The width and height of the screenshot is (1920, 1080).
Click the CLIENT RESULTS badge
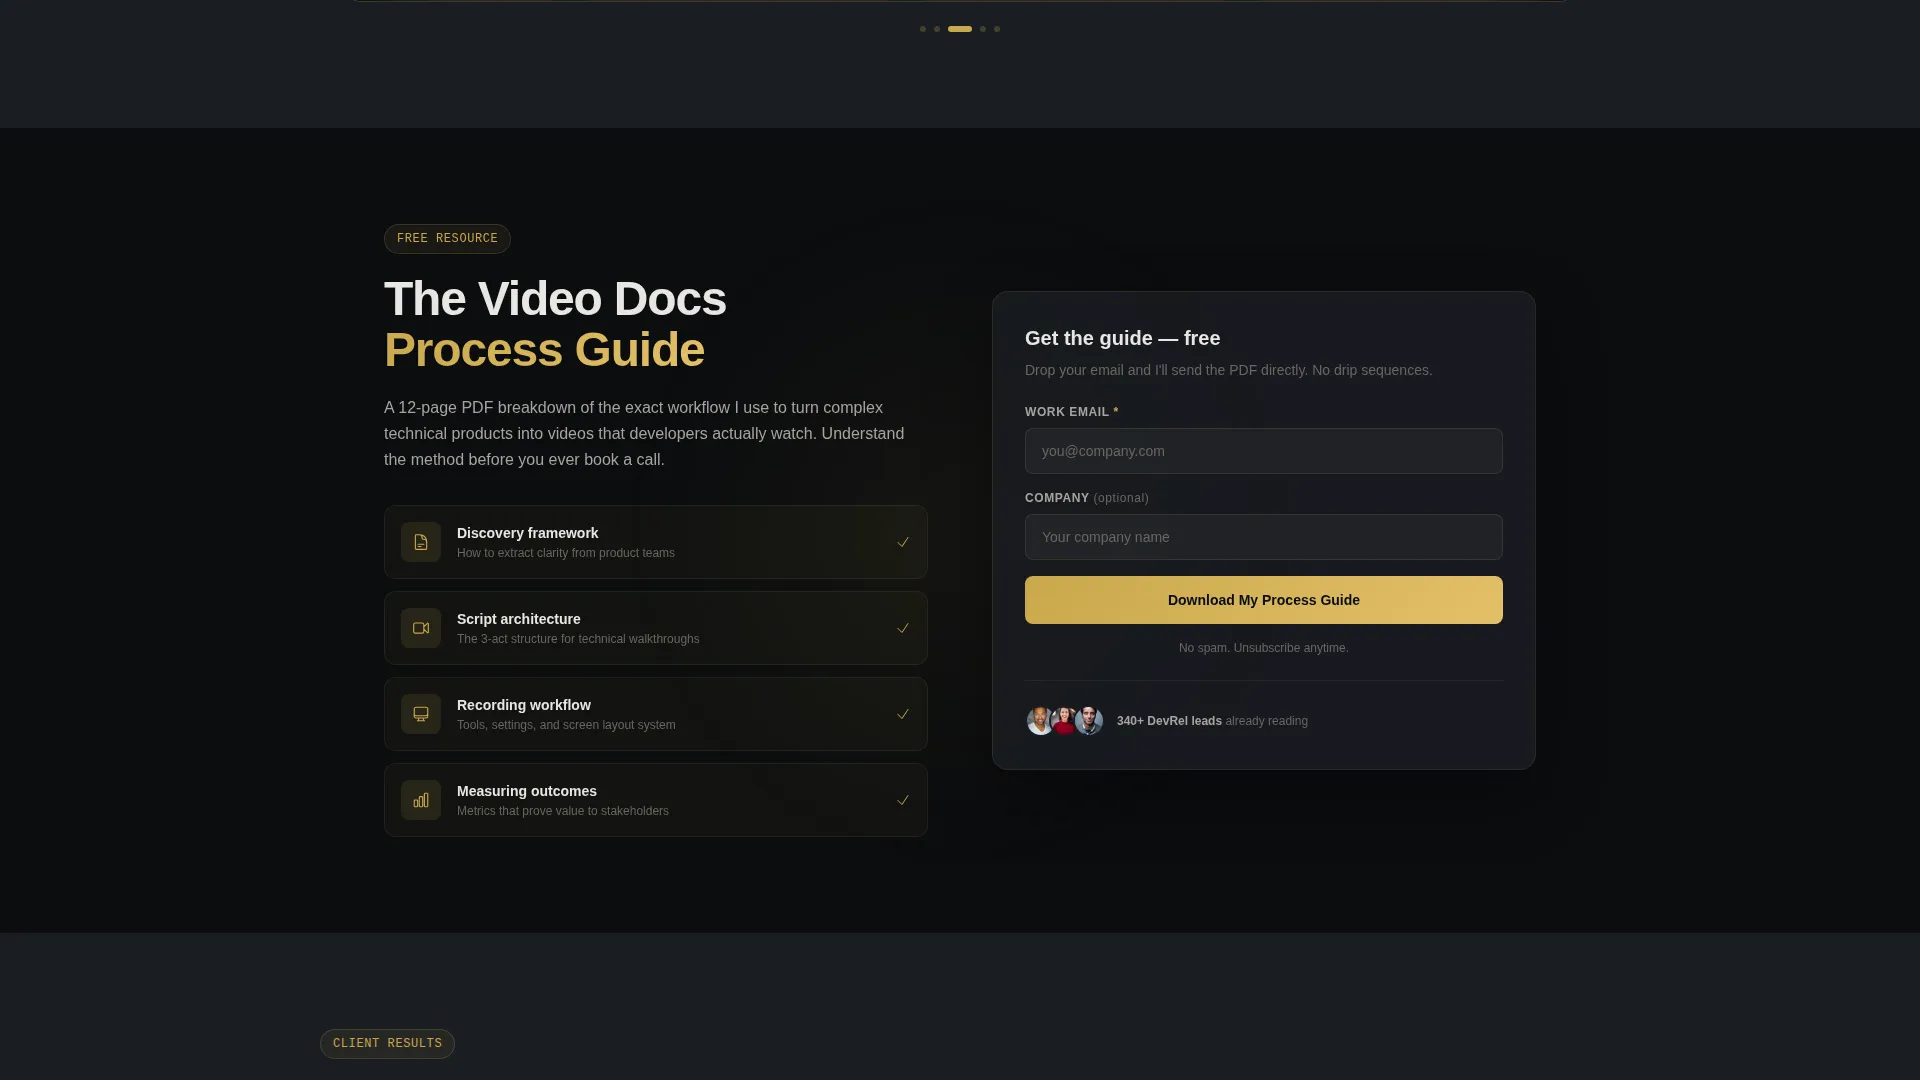point(387,1044)
